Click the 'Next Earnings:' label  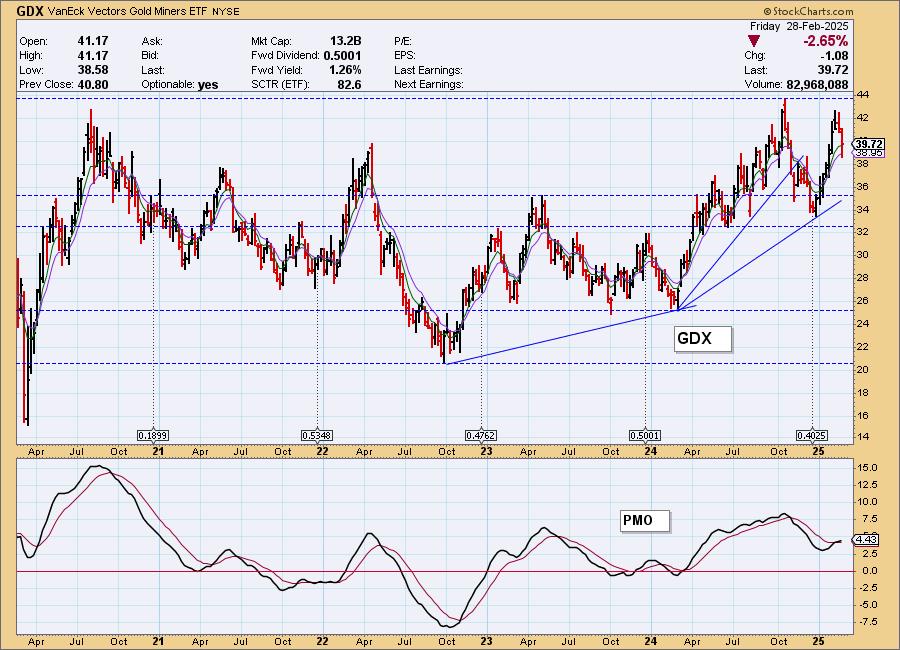tap(428, 84)
